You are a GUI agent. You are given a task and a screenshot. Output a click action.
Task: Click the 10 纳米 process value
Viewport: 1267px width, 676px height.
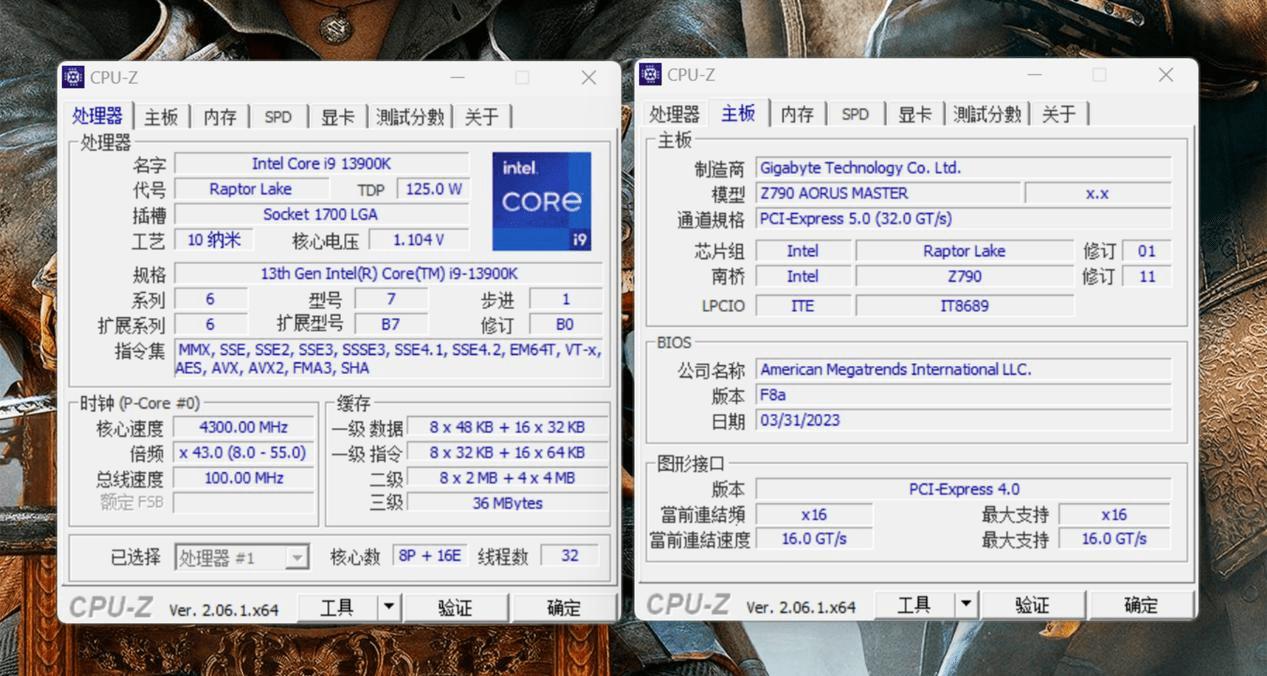click(214, 240)
